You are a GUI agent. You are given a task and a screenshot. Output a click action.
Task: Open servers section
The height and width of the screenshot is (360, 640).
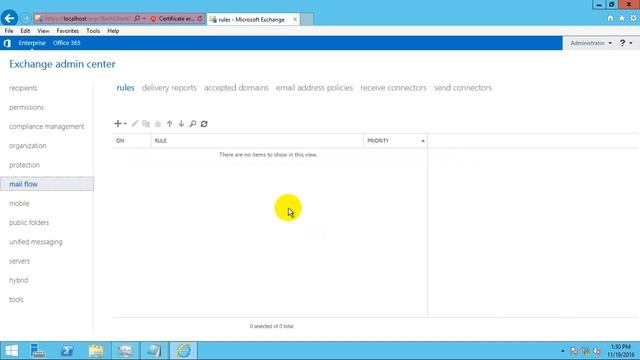pyautogui.click(x=20, y=261)
